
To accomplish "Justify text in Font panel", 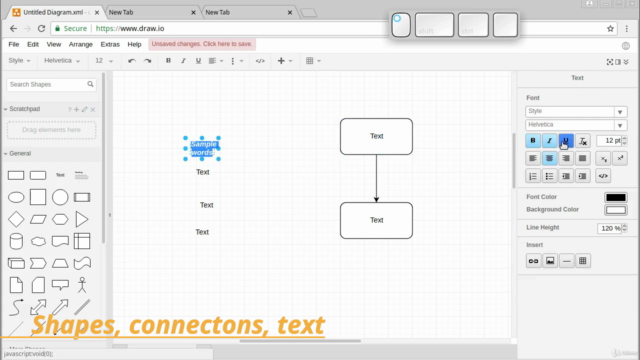I will 583,158.
